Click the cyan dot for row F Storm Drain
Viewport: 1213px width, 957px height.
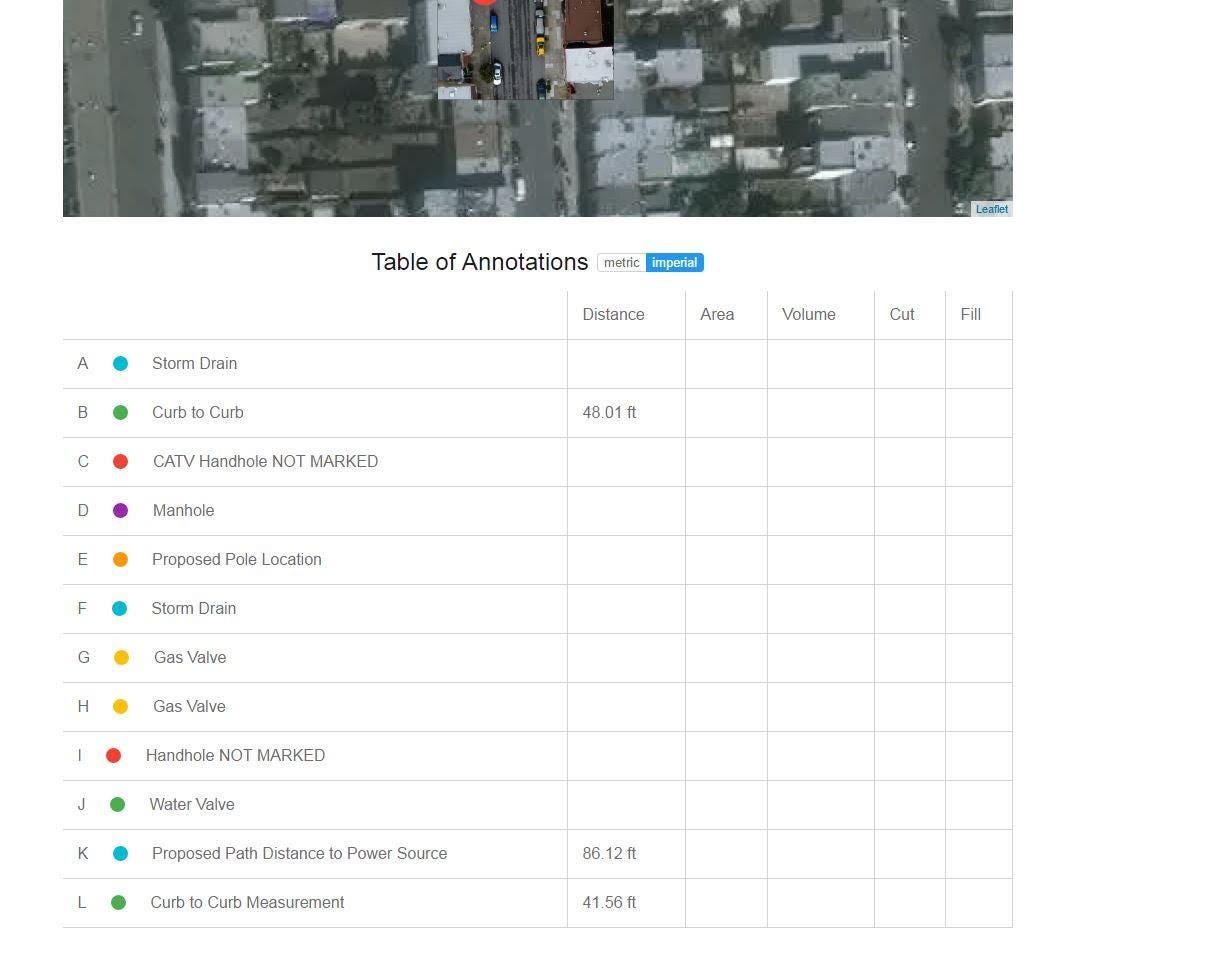coord(120,609)
